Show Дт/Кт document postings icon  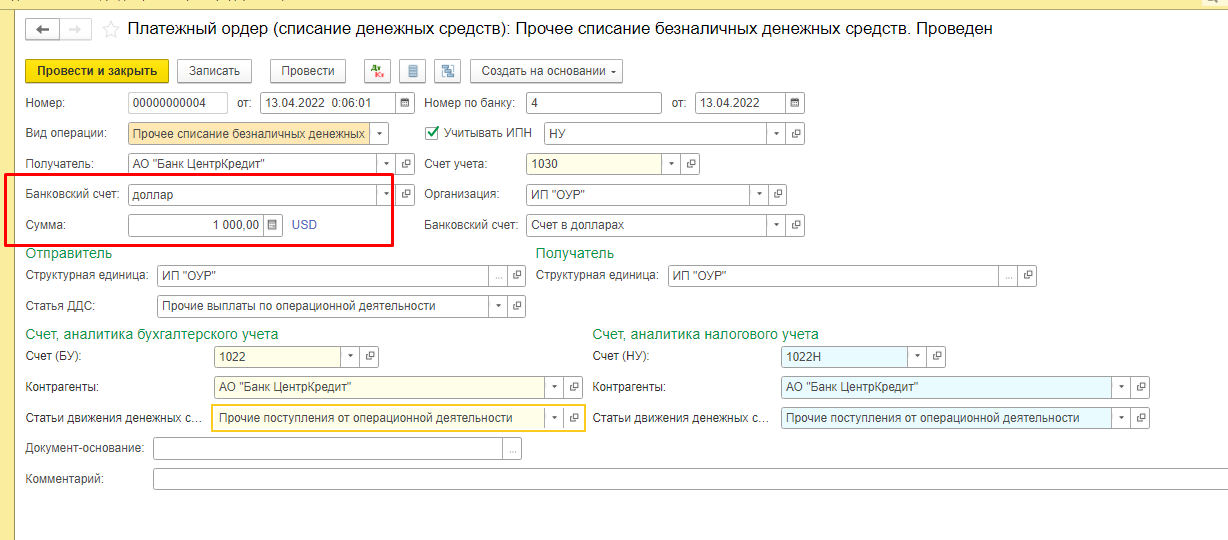tap(377, 71)
